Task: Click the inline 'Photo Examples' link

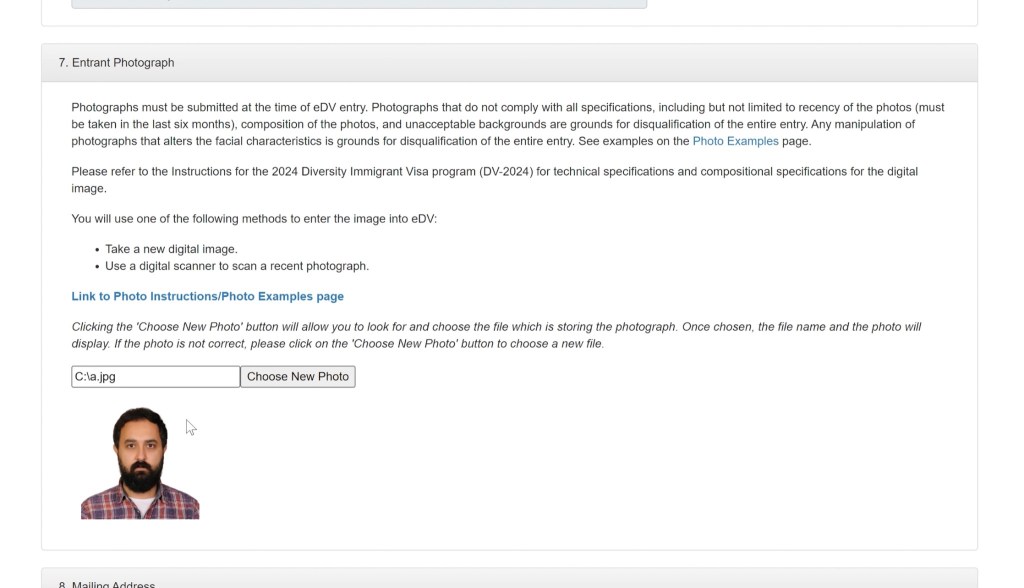Action: point(735,141)
